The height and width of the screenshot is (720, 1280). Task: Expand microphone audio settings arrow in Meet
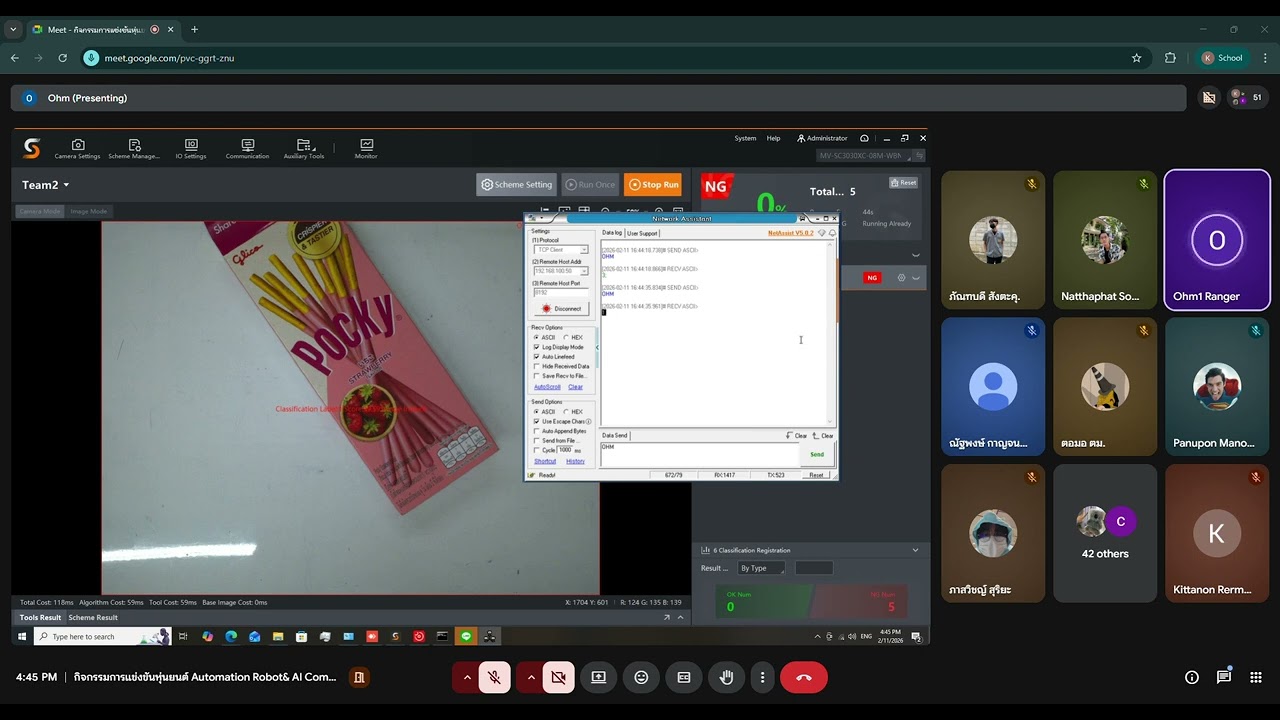(467, 677)
